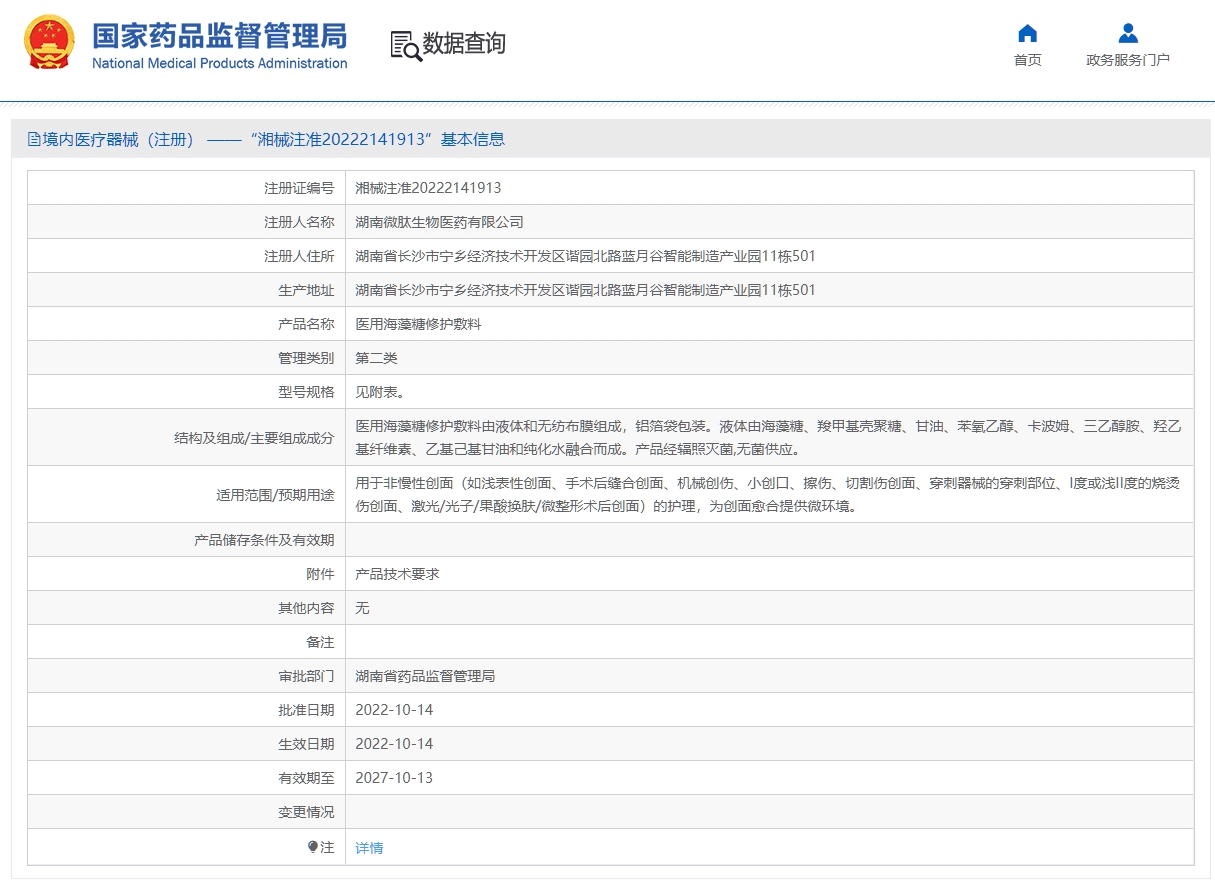This screenshot has width=1215, height=892.
Task: Click the lightbulb icon beside 注
Action: [313, 847]
